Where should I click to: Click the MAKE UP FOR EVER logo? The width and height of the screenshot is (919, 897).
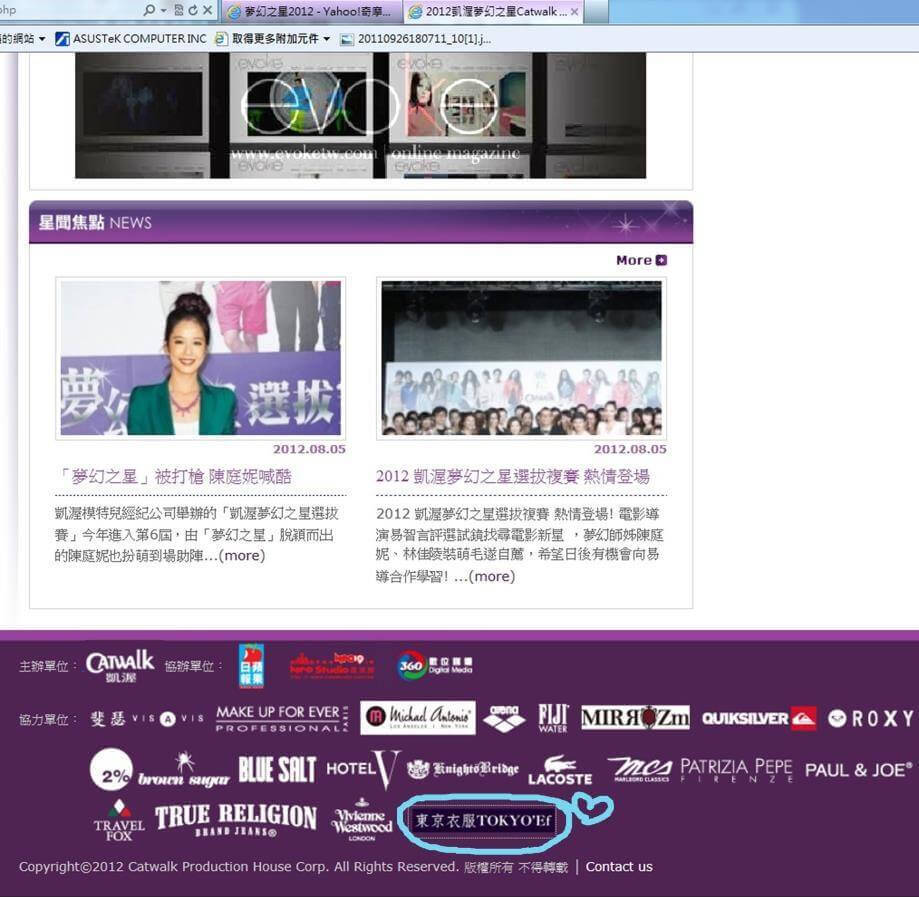pyautogui.click(x=282, y=718)
